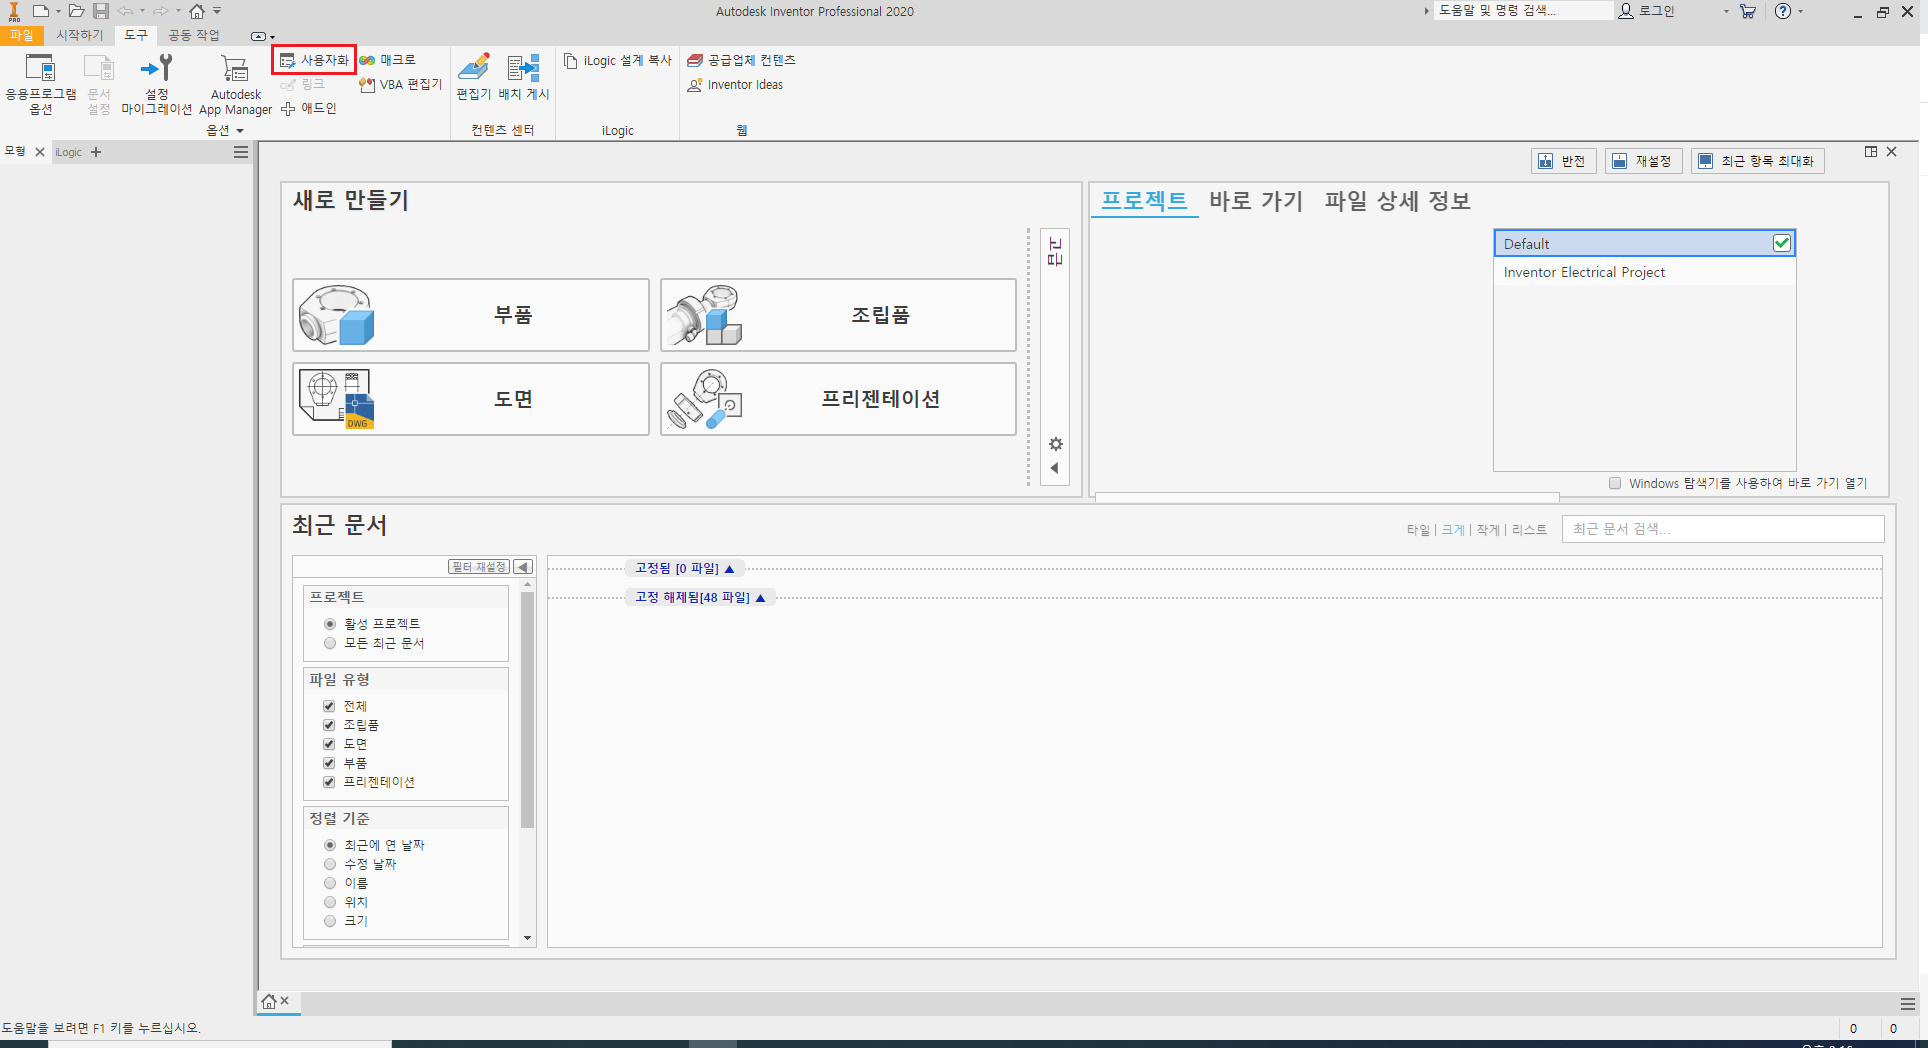The image size is (1928, 1048).
Task: Open the Projects (프로젝트) tab
Action: pyautogui.click(x=1144, y=200)
